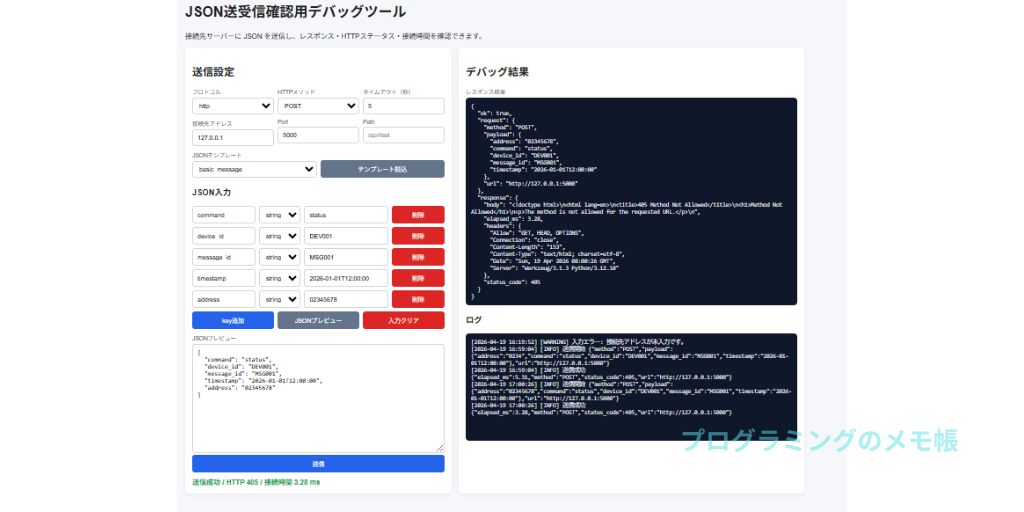This screenshot has height=512, width=1024.
Task: Open the type dropdown for the command row
Action: pos(279,215)
